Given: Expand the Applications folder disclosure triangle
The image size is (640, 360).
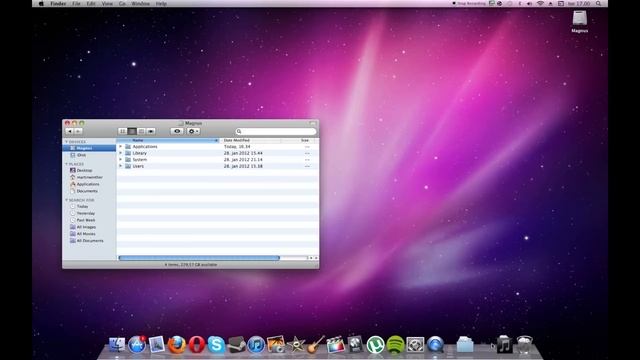Looking at the screenshot, I should 120,147.
